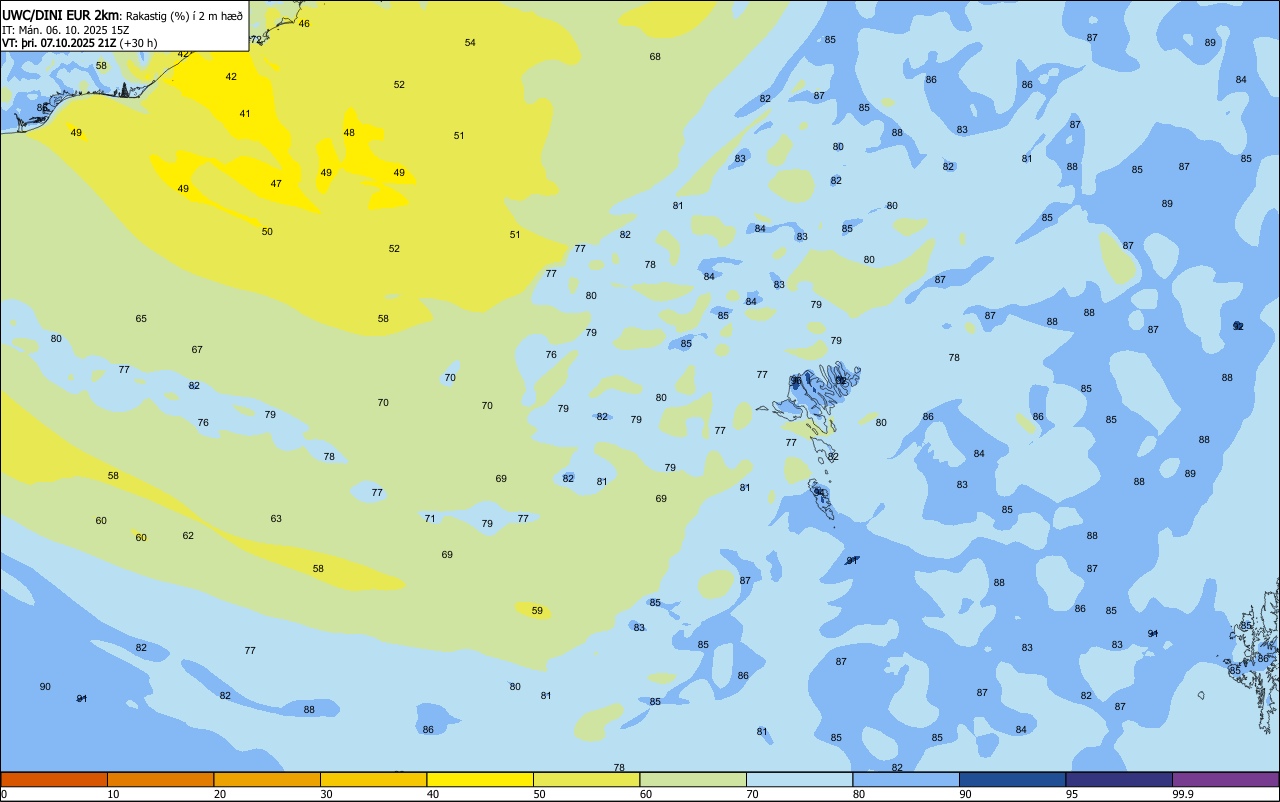Click the legend tick label 99.9

point(1183,794)
